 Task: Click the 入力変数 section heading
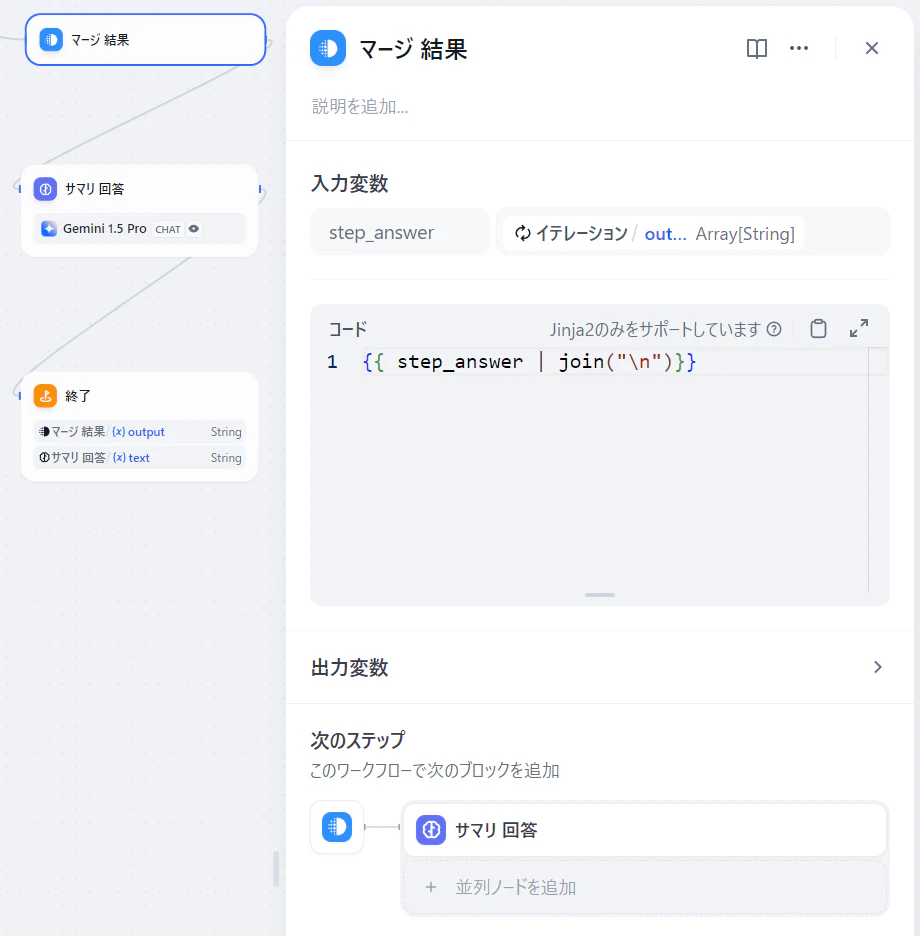350,183
